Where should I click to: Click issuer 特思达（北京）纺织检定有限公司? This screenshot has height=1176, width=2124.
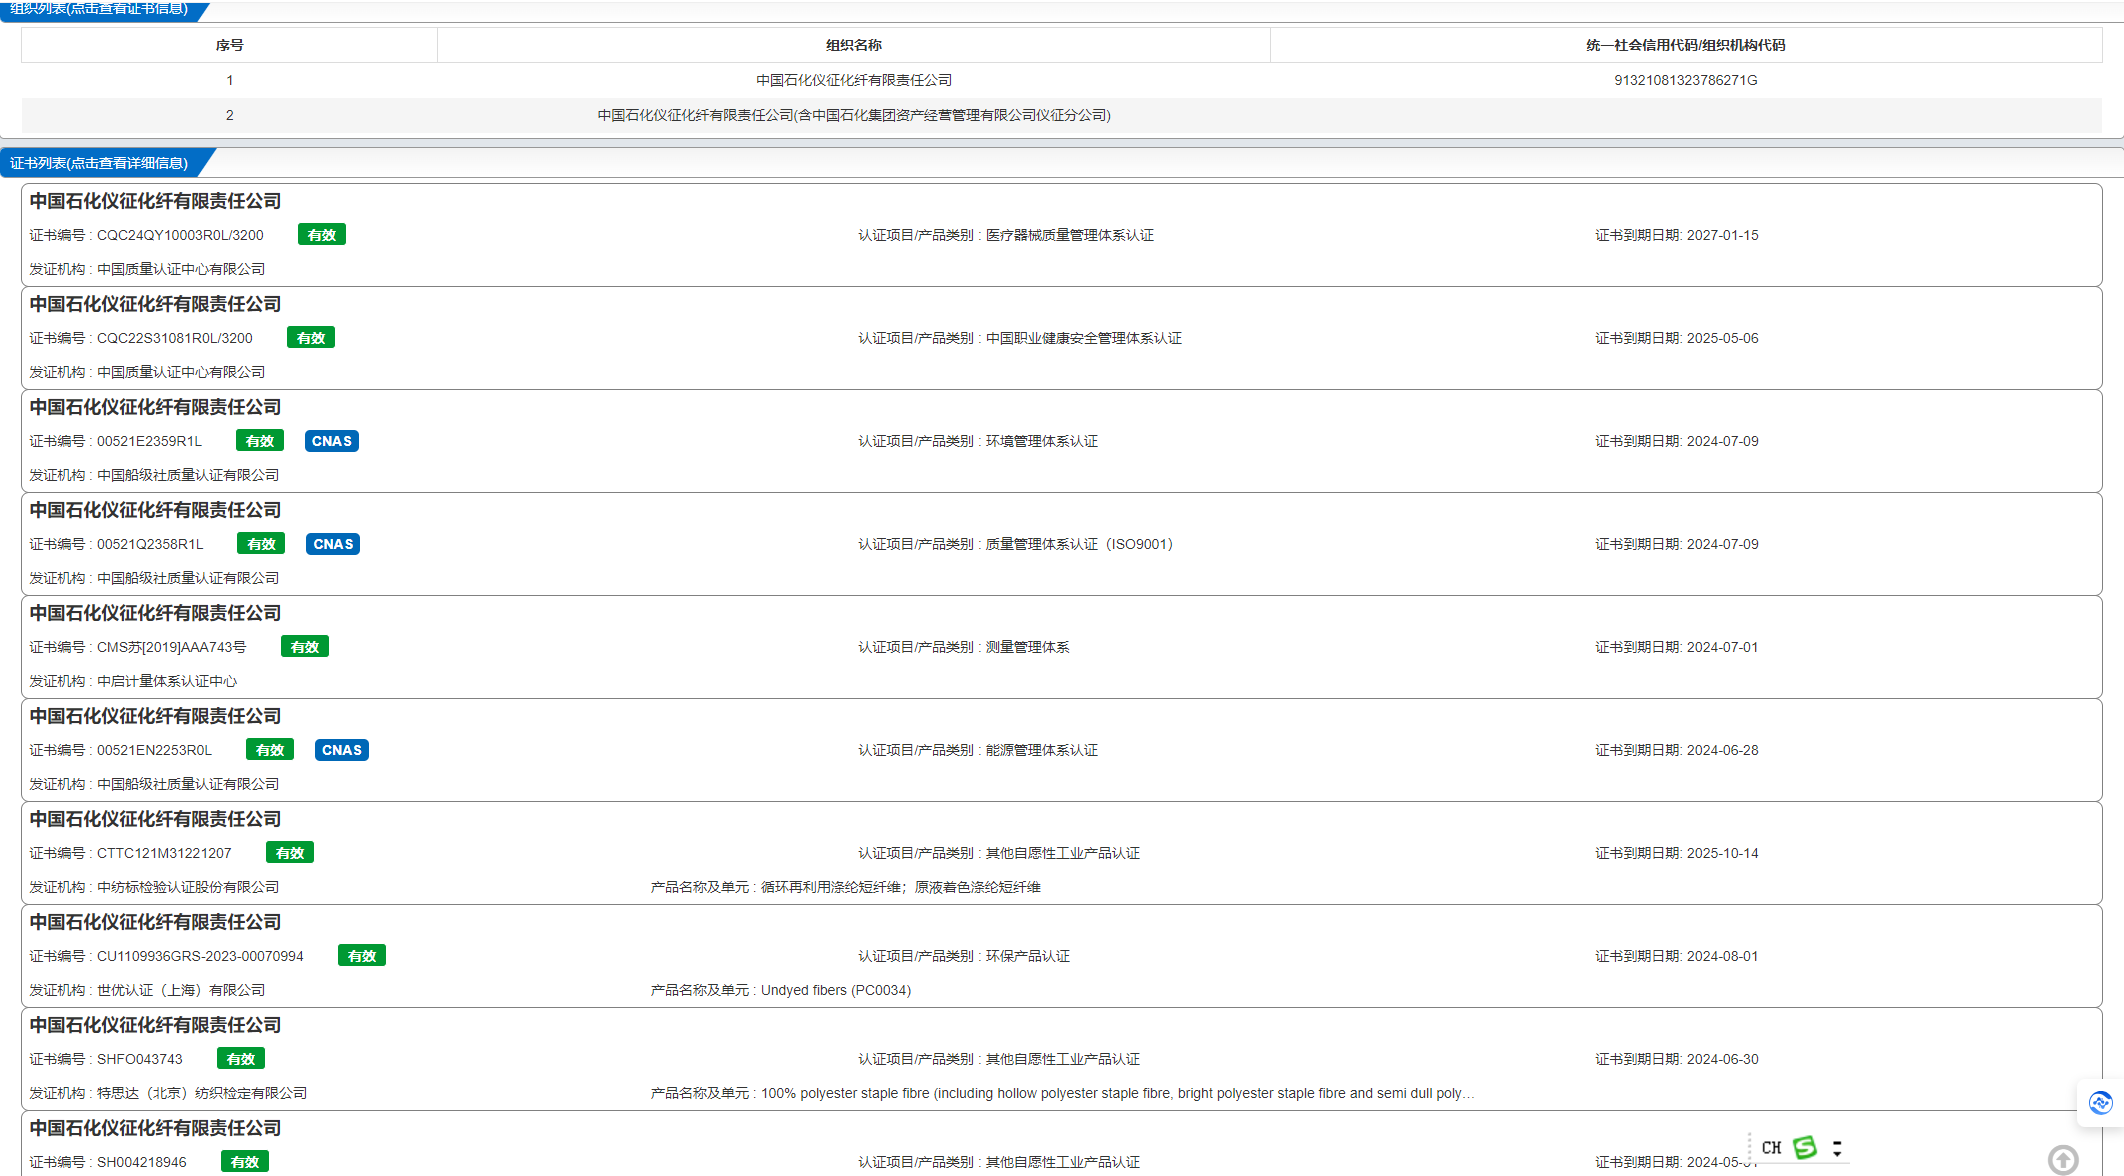tap(202, 1093)
